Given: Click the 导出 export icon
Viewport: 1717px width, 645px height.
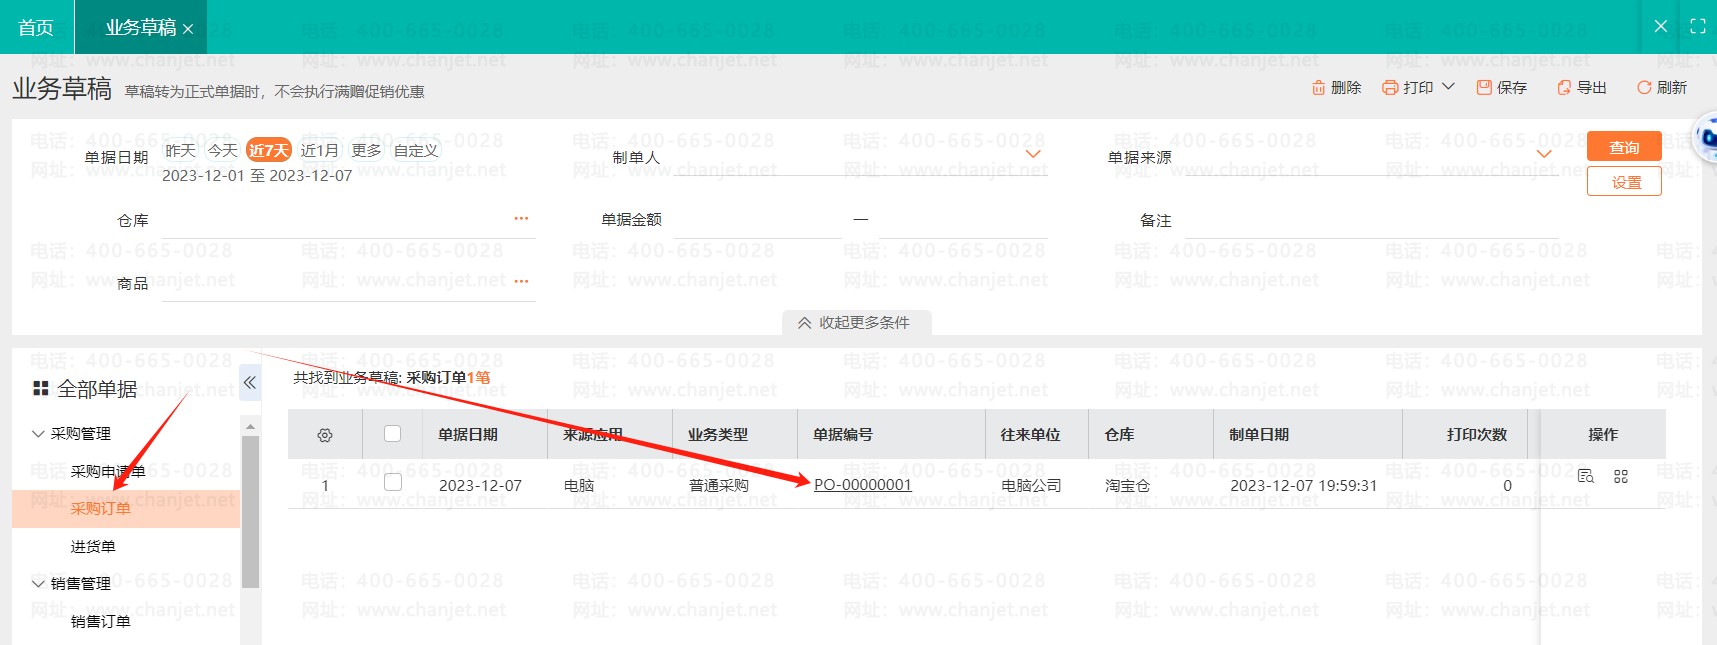Looking at the screenshot, I should coord(1564,88).
